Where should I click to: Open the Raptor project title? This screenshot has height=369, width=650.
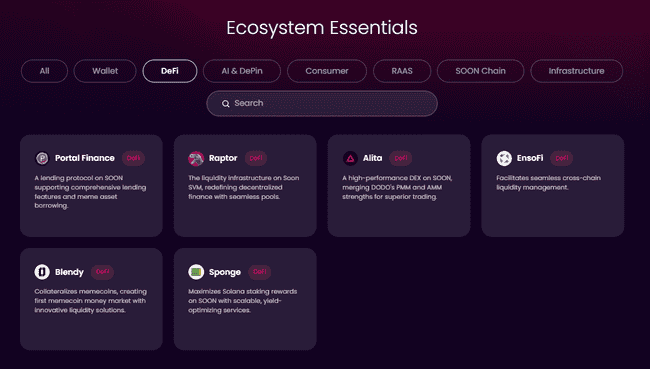pyautogui.click(x=223, y=158)
